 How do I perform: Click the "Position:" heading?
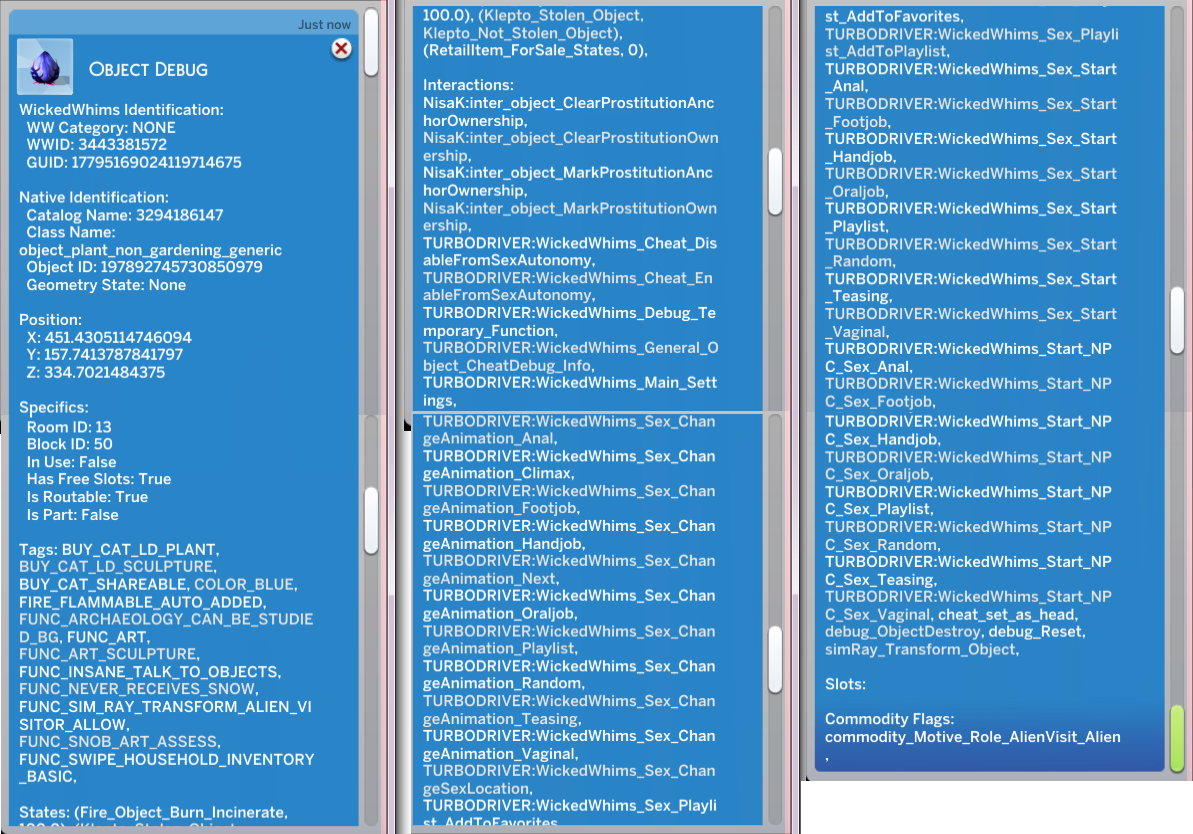50,320
